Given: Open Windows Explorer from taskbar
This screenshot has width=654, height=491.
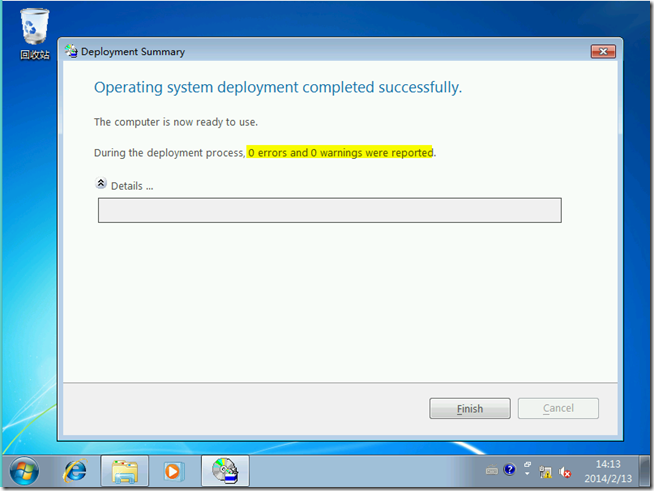Looking at the screenshot, I should [x=125, y=471].
